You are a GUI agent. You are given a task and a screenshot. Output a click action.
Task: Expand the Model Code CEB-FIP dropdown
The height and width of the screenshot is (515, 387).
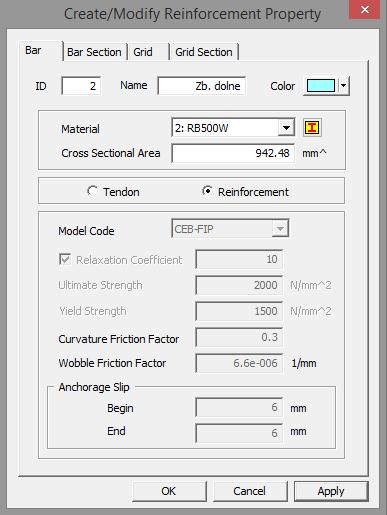[280, 228]
